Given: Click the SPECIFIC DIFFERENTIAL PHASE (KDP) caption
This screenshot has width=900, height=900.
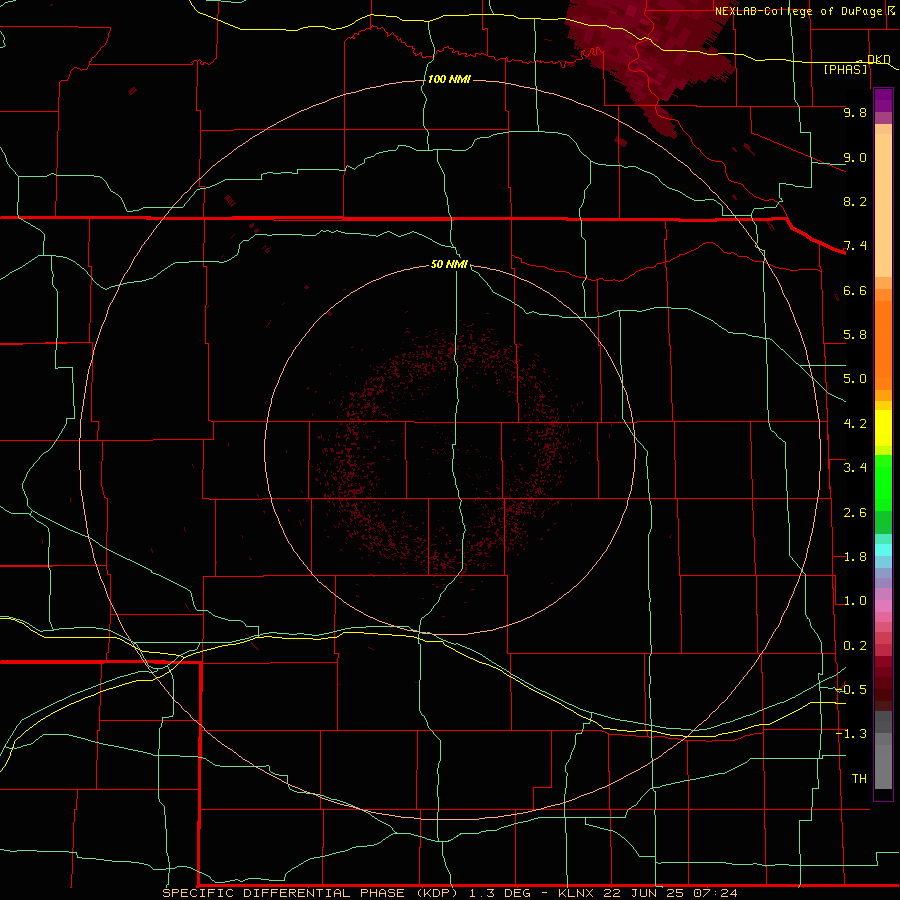Looking at the screenshot, I should click(310, 893).
